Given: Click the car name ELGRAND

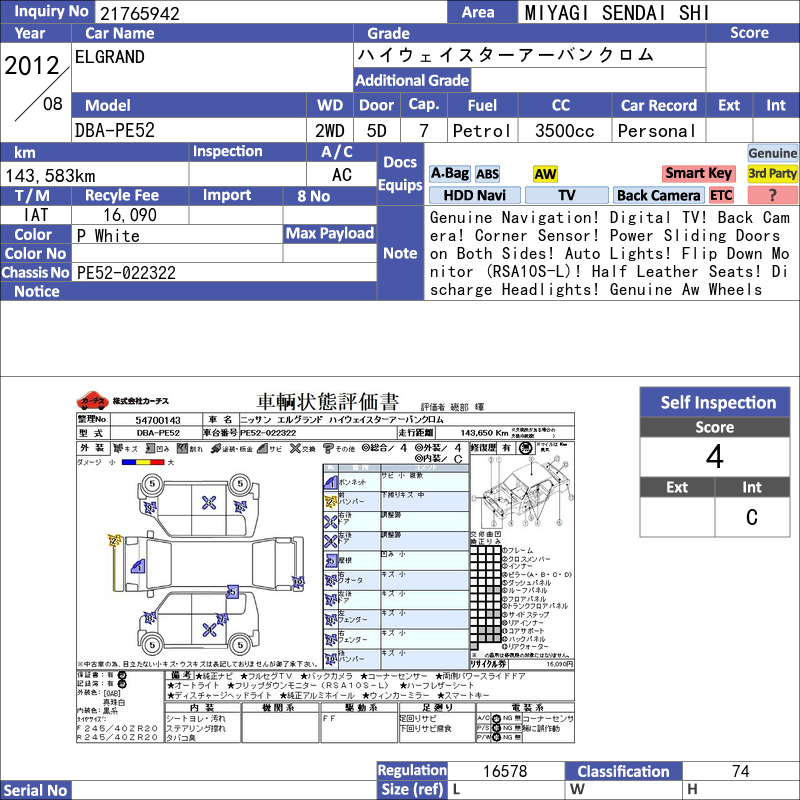Looking at the screenshot, I should click(x=110, y=57).
